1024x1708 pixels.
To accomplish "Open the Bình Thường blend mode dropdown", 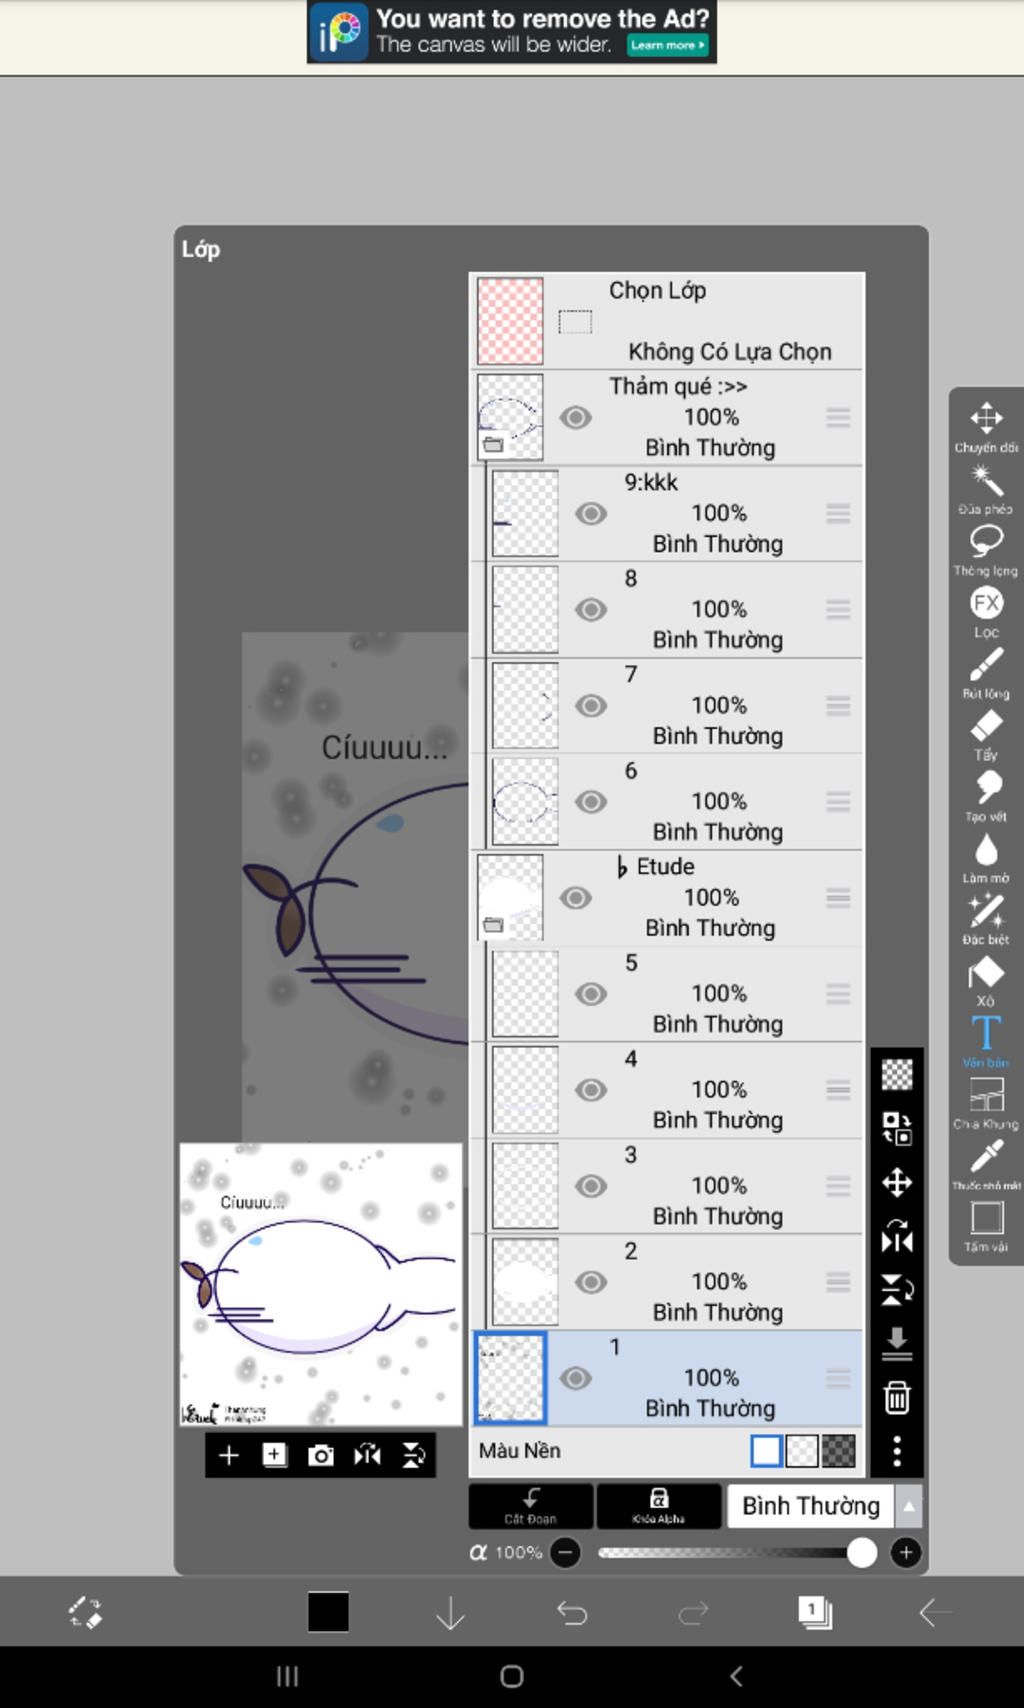I will [811, 1505].
